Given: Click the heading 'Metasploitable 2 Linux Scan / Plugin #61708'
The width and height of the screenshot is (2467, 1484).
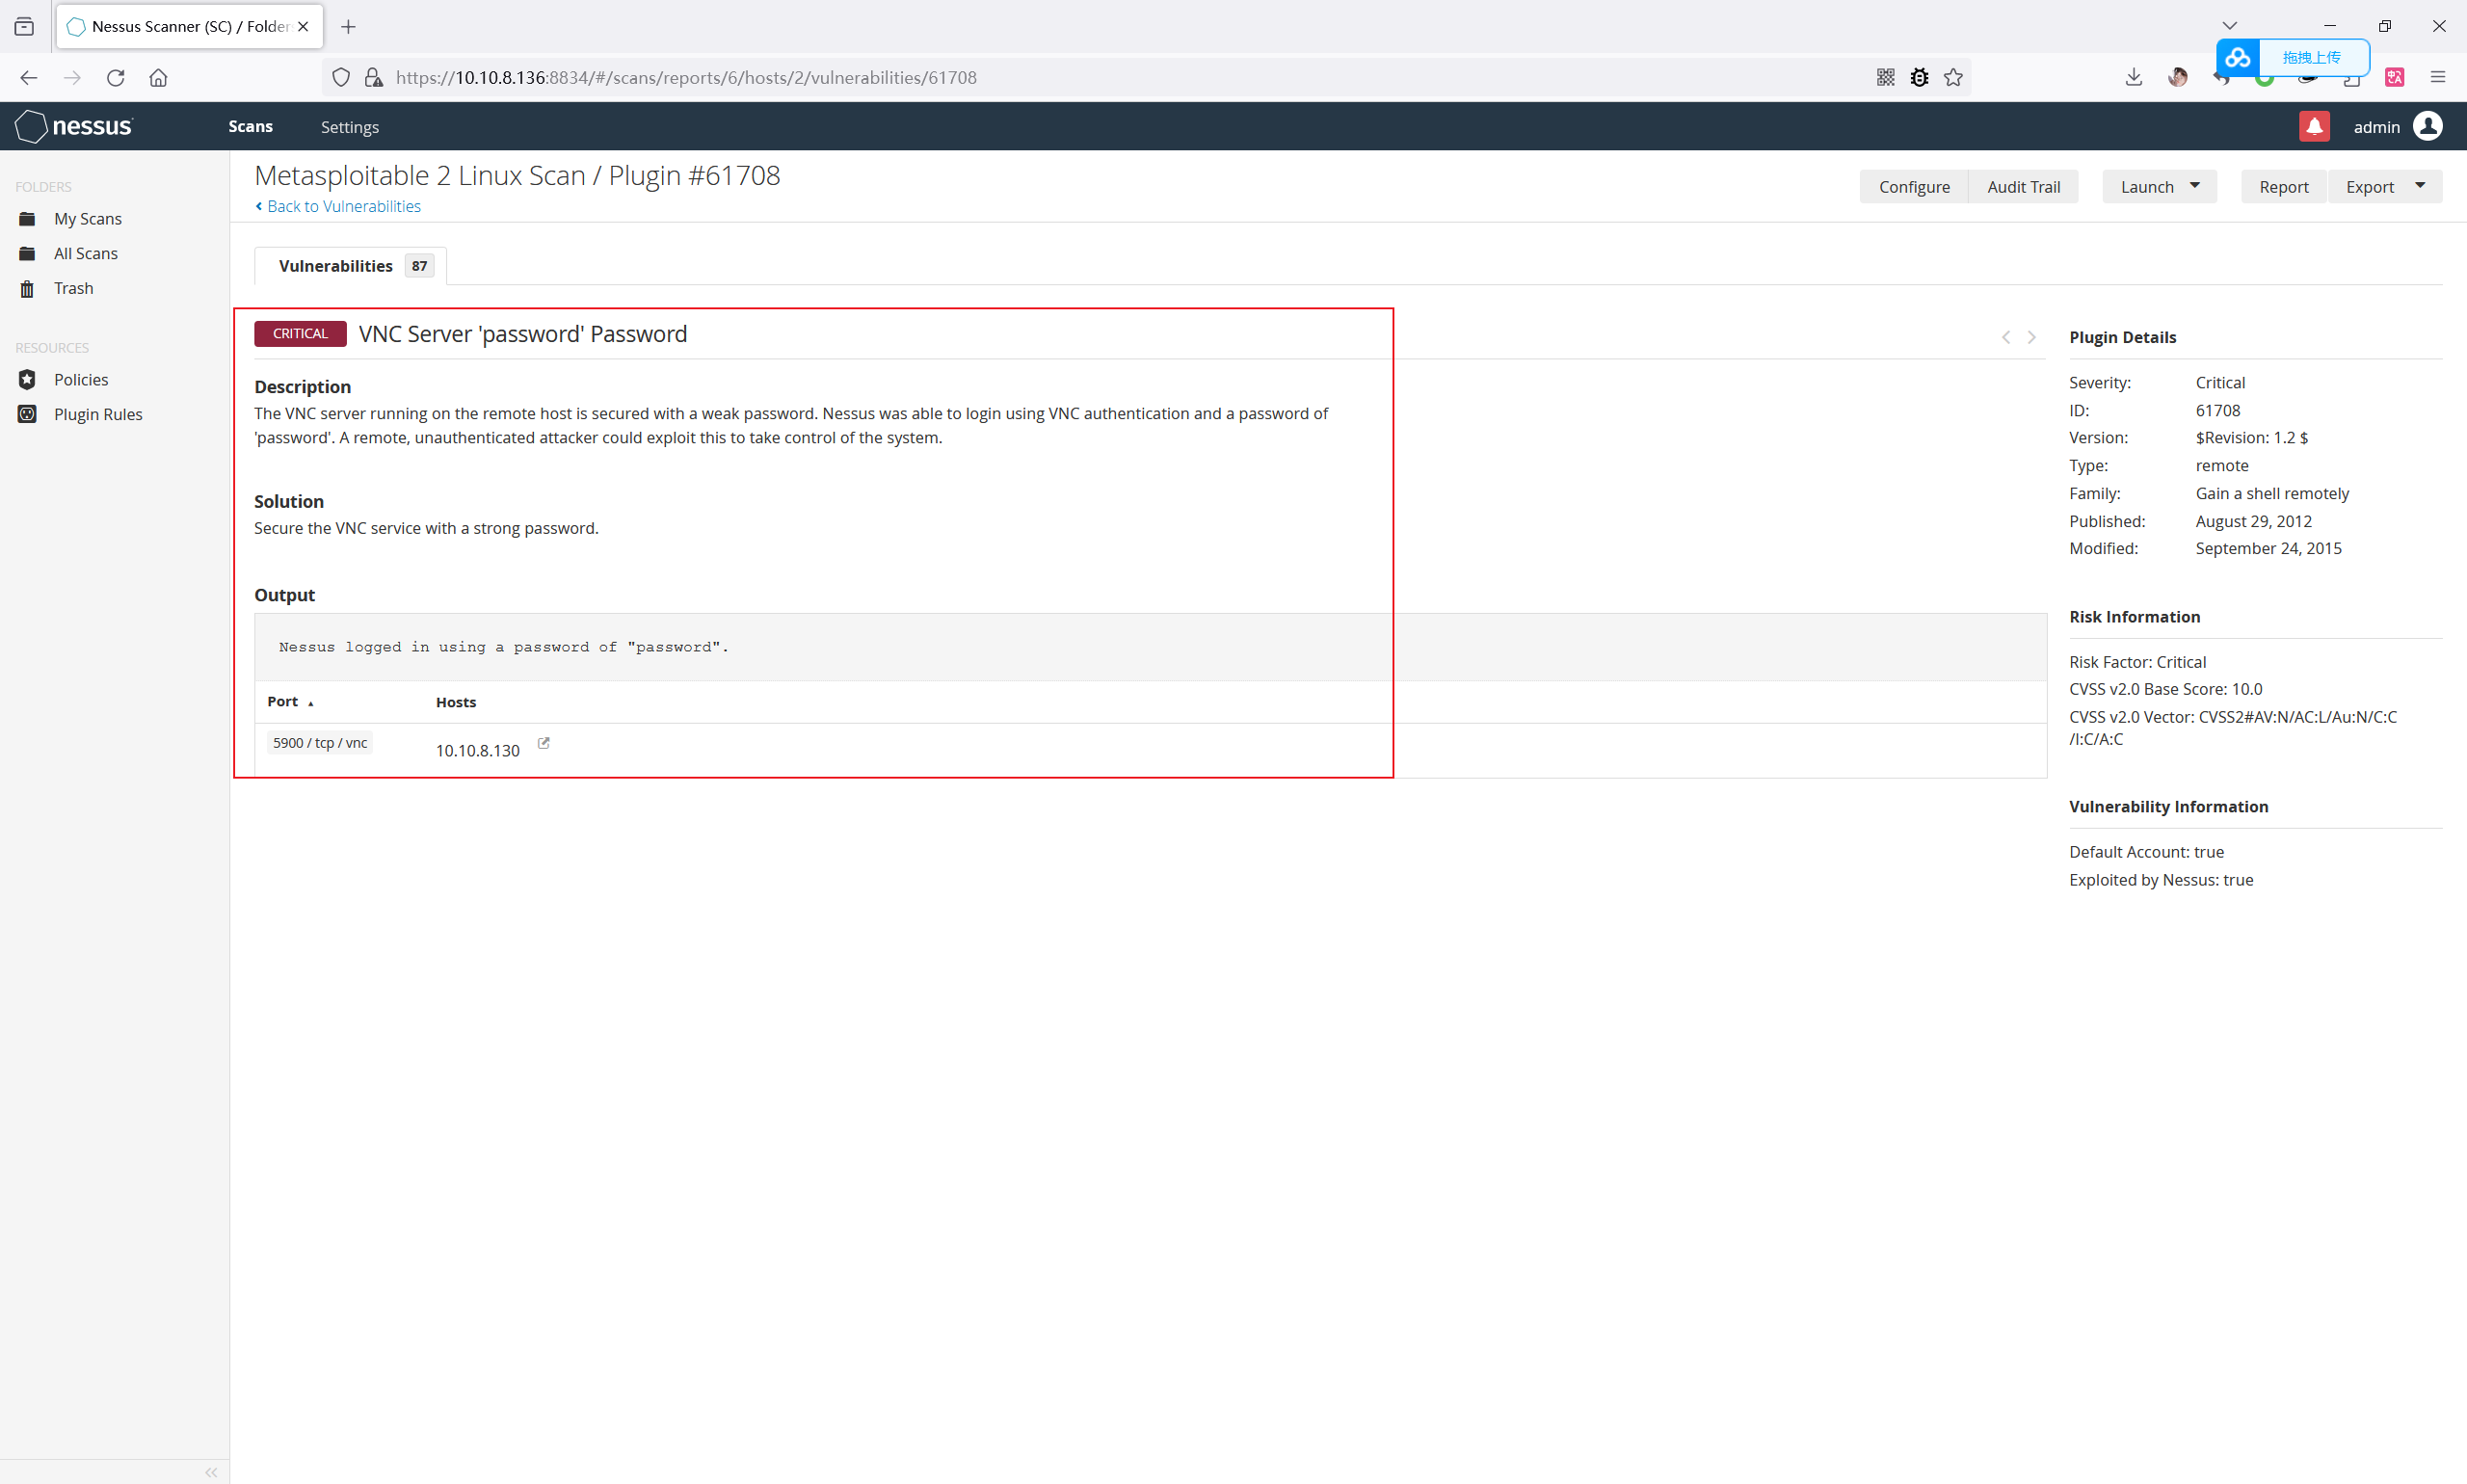Looking at the screenshot, I should coord(517,175).
